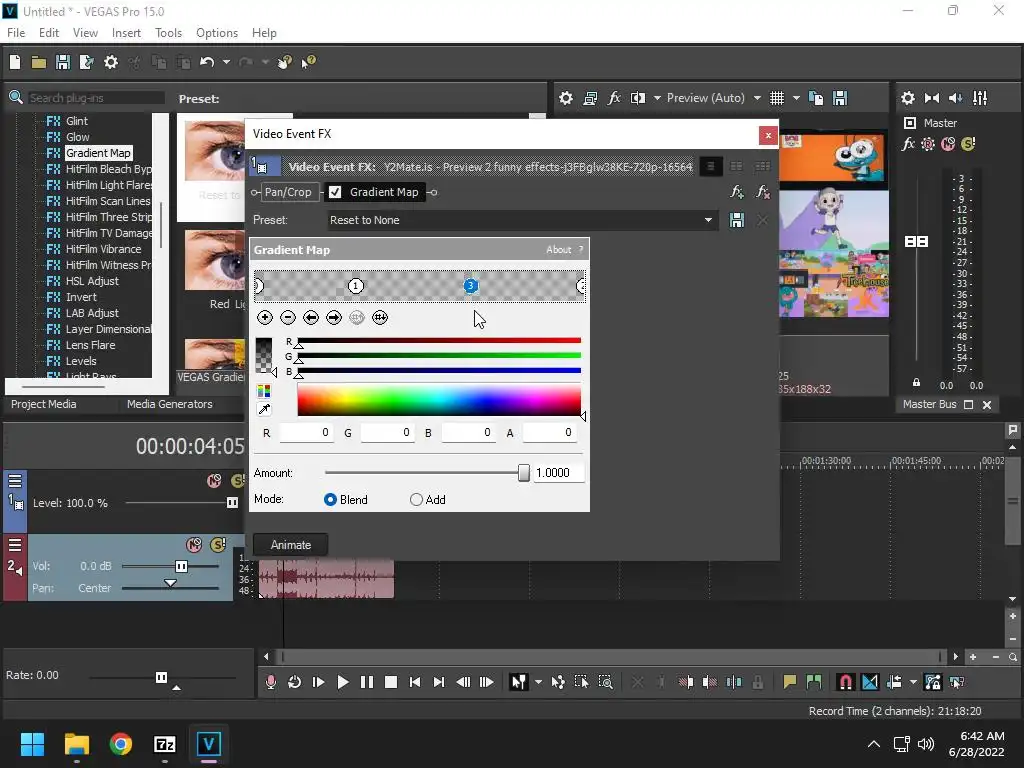This screenshot has height=768, width=1024.
Task: Select previous gradient stop (left arrow)
Action: [x=311, y=317]
